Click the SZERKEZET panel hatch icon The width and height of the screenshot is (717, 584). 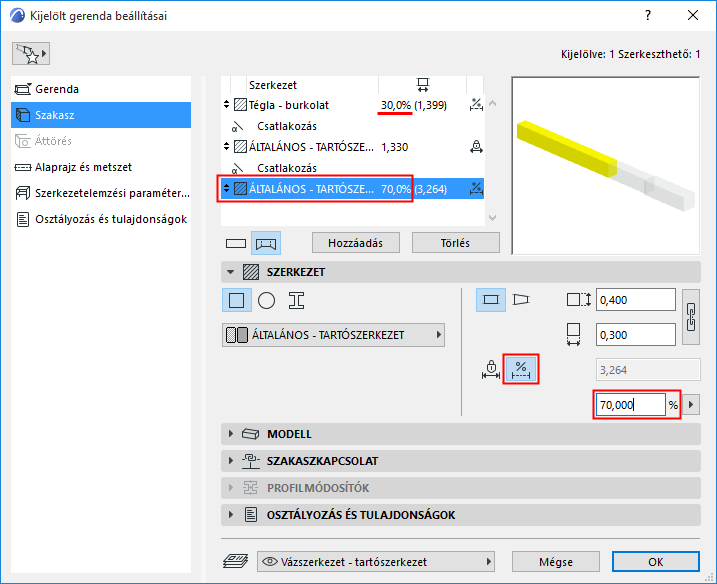(251, 272)
